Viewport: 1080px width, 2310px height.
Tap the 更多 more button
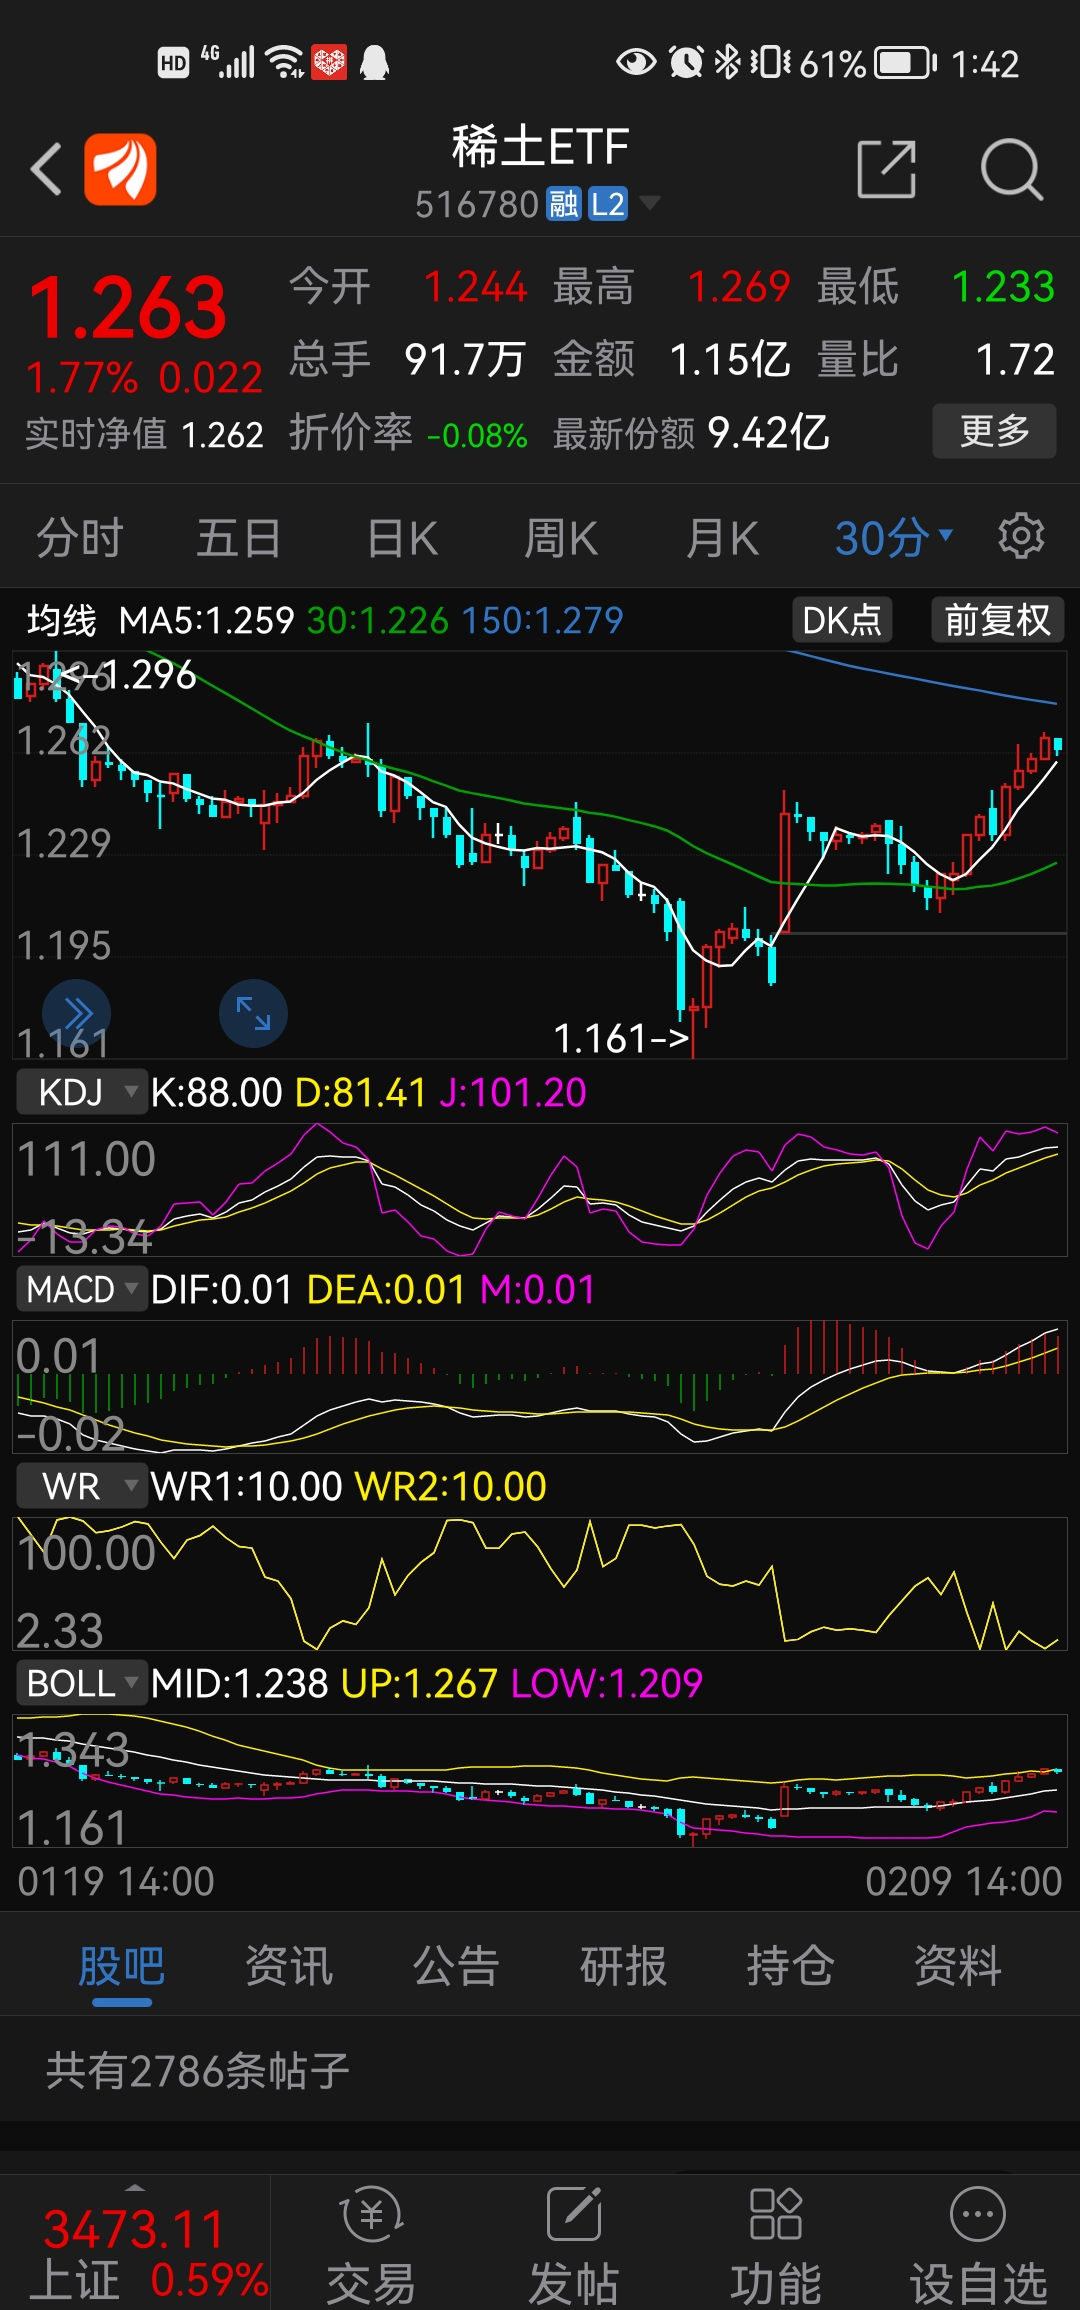[x=994, y=431]
